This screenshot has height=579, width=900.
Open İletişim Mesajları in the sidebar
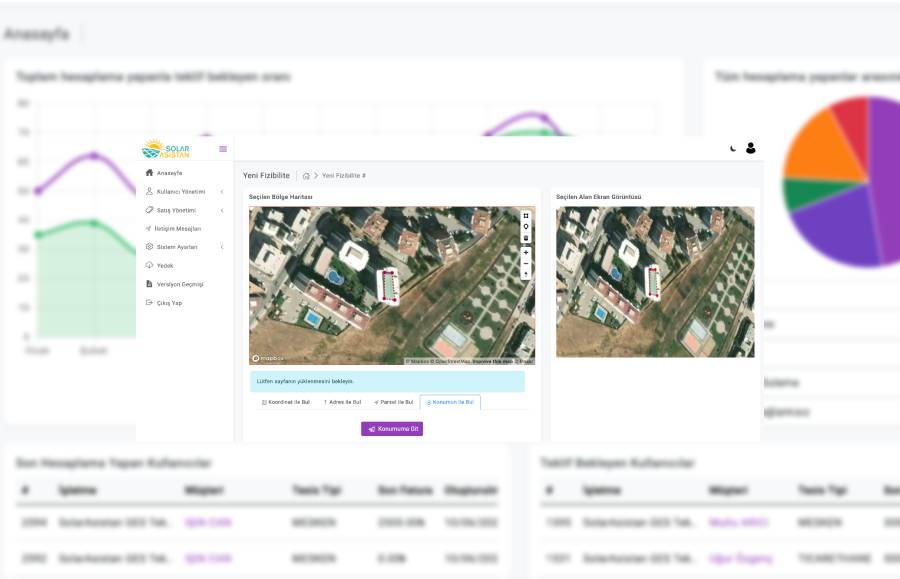coord(178,228)
